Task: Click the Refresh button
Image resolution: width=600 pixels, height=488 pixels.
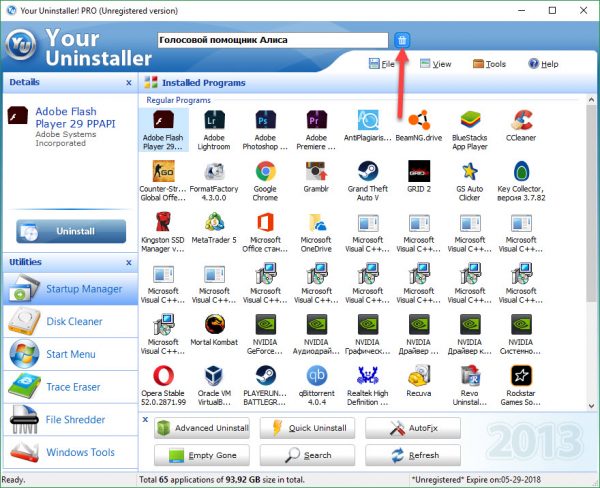Action: pos(413,455)
